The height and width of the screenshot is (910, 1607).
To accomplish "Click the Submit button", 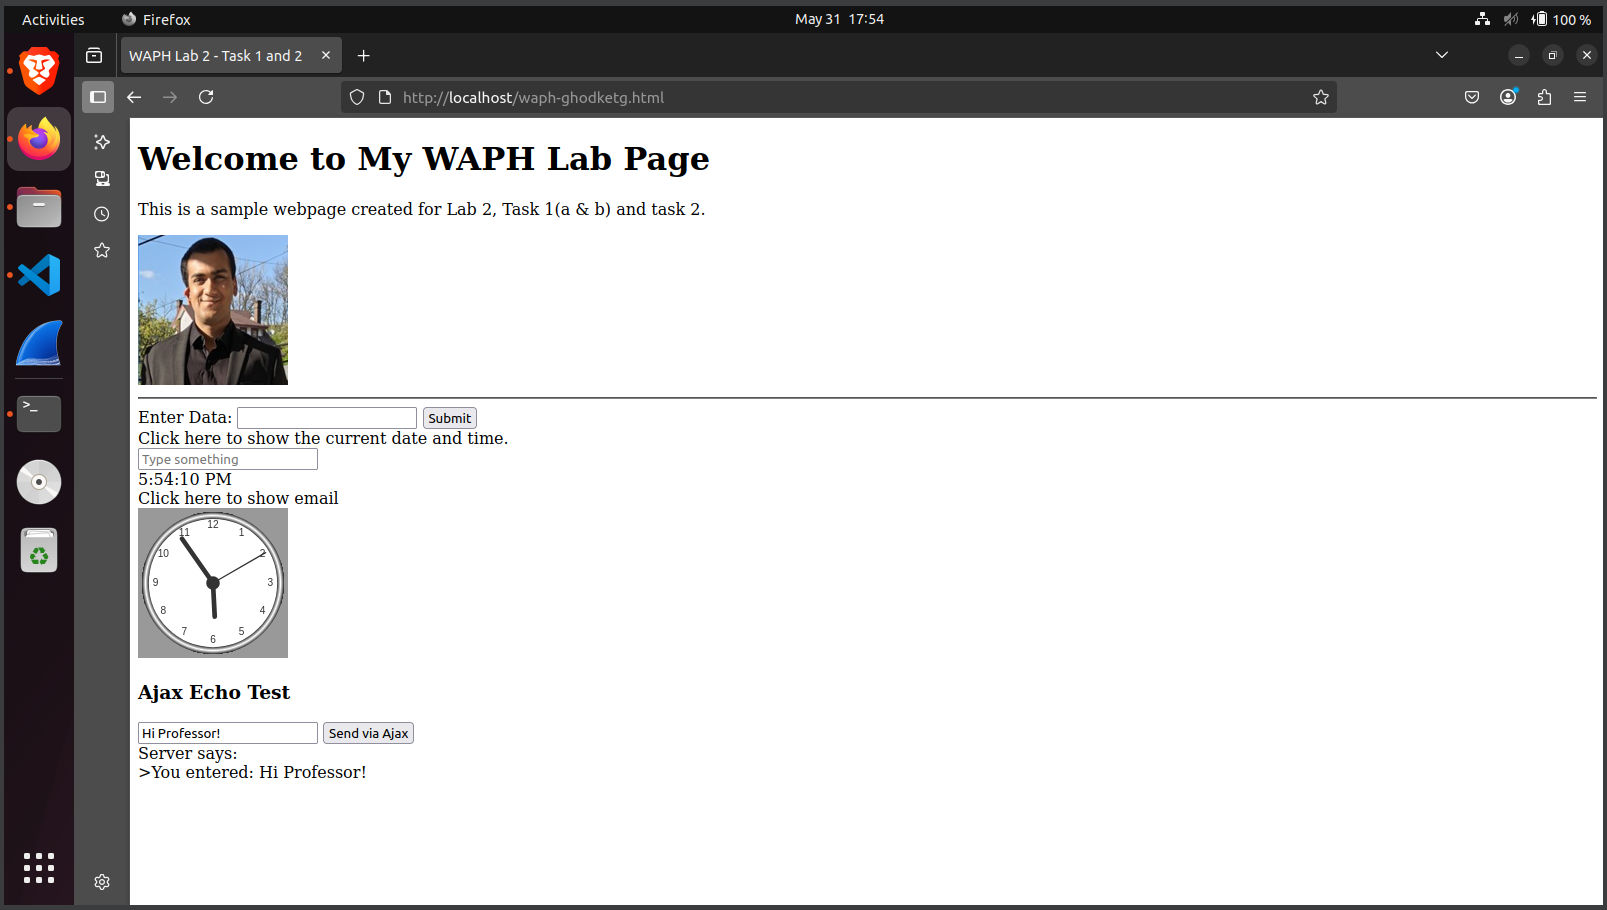I will click(450, 418).
